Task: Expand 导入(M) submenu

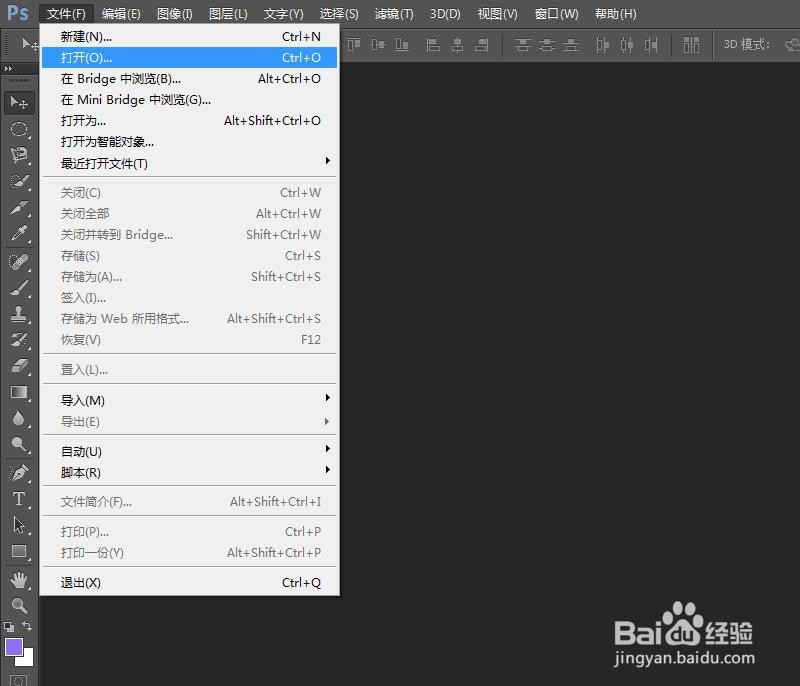Action: point(189,400)
